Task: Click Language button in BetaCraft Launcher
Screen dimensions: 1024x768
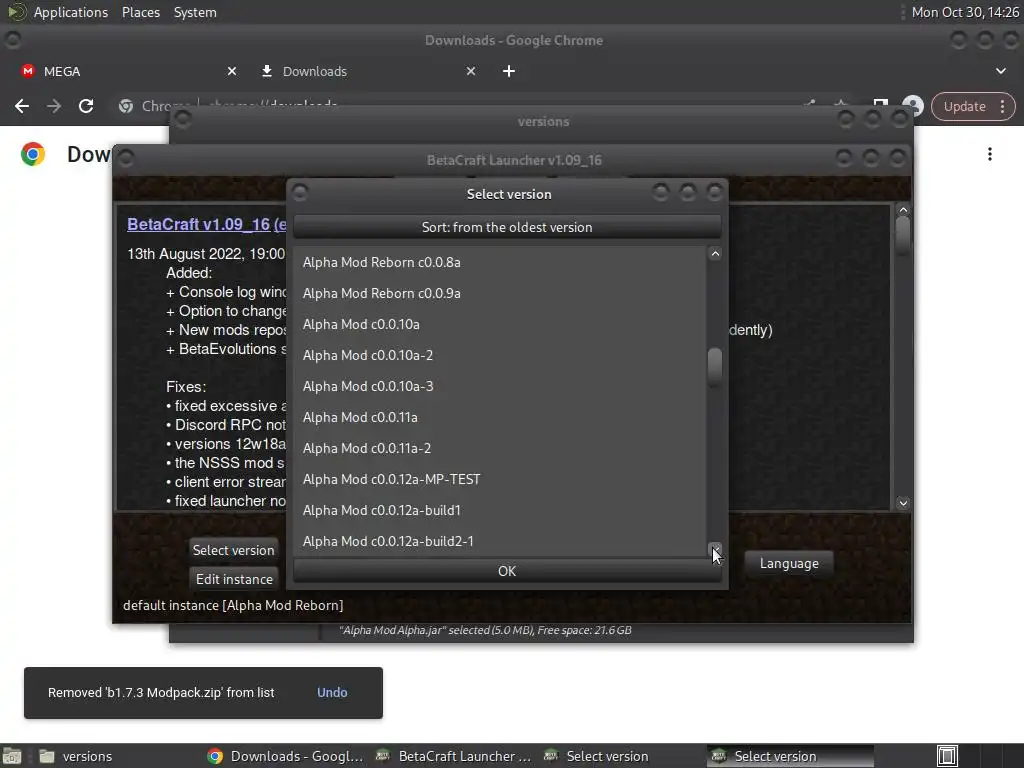Action: tap(789, 563)
